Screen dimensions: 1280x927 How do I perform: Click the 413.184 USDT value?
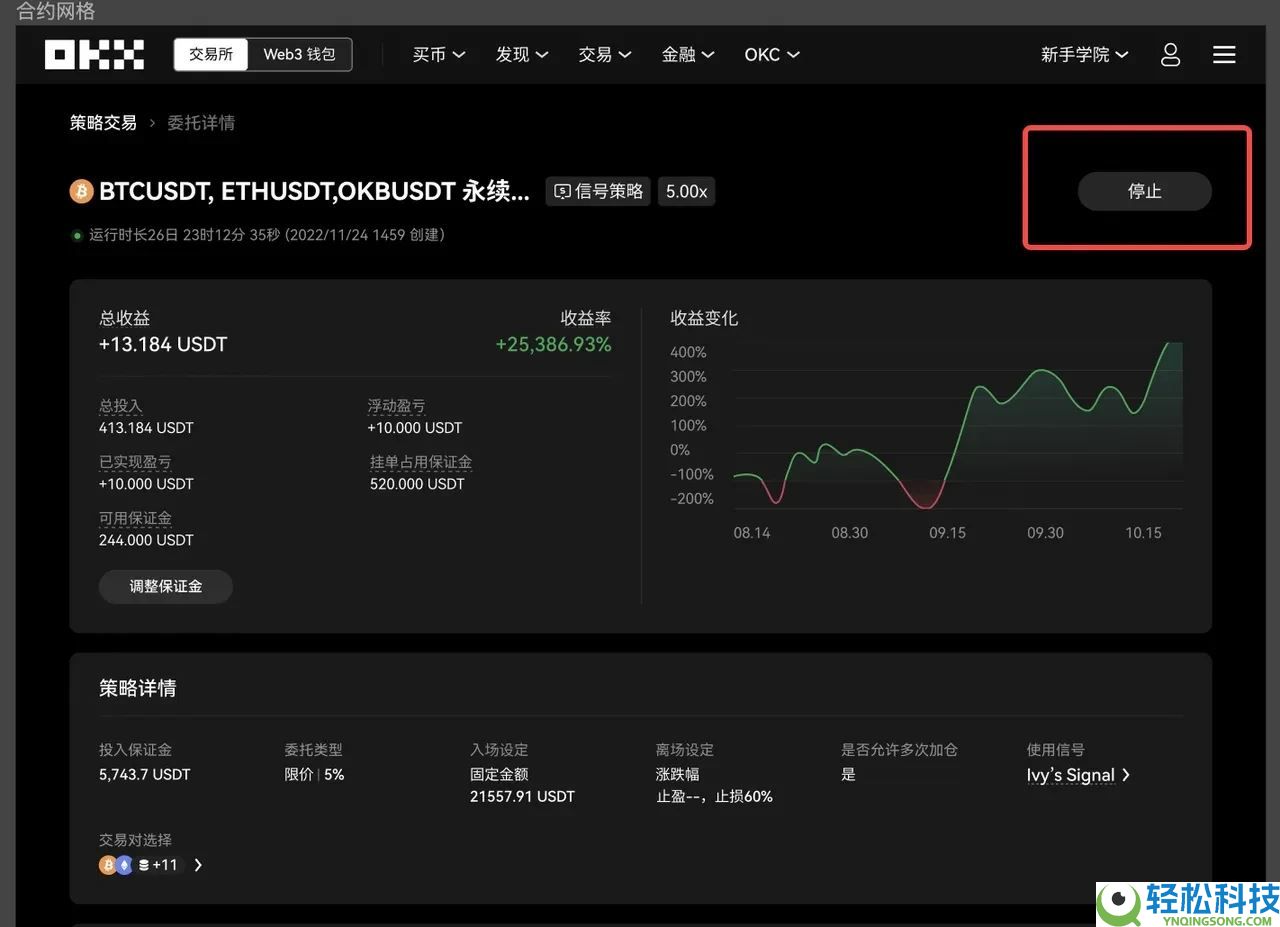(146, 428)
